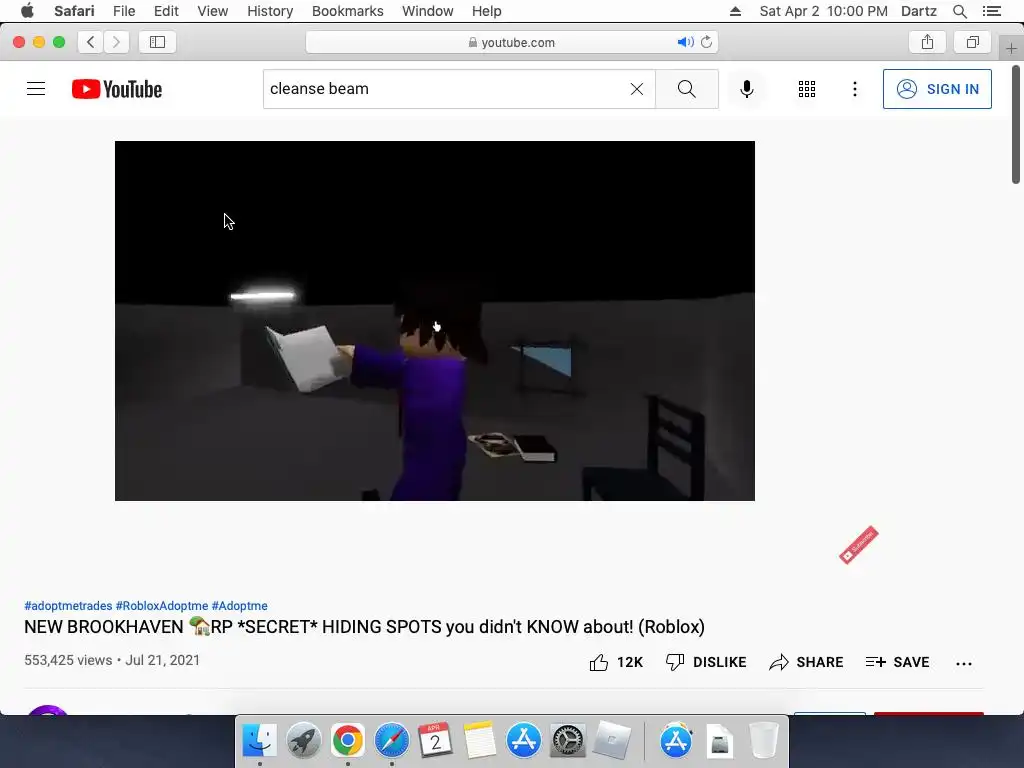Screen dimensions: 1024x768
Task: Open the #adoptmetrades hashtag link
Action: 68,606
